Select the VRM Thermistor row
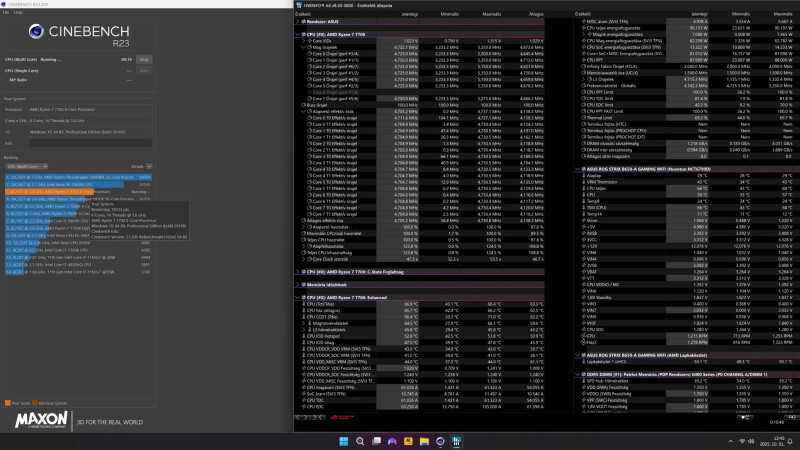This screenshot has width=800, height=450. [687, 182]
